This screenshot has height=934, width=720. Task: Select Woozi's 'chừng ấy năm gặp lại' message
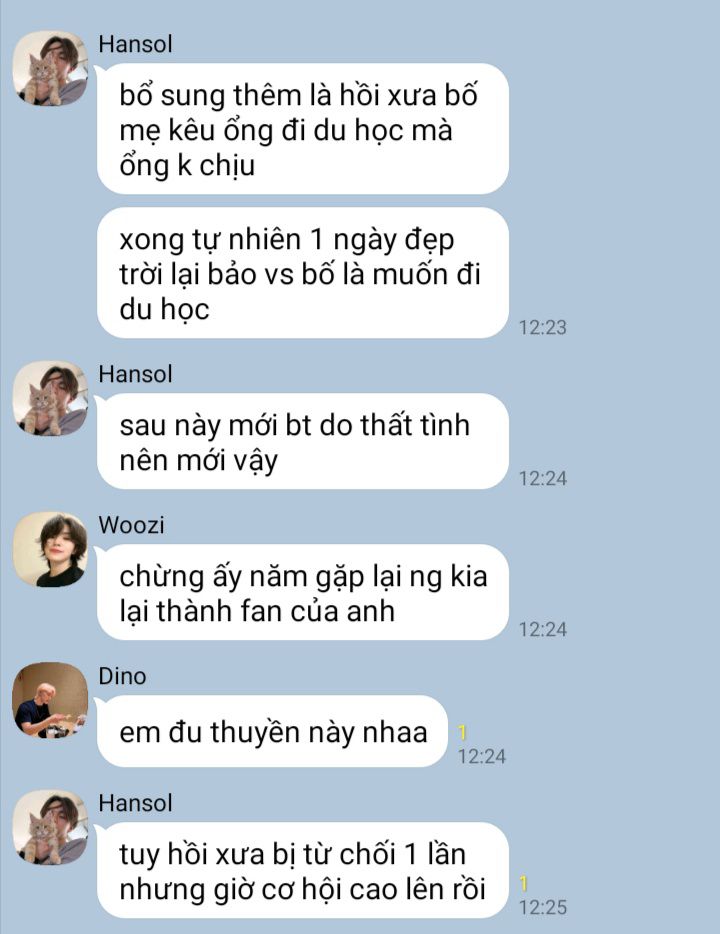click(x=303, y=592)
